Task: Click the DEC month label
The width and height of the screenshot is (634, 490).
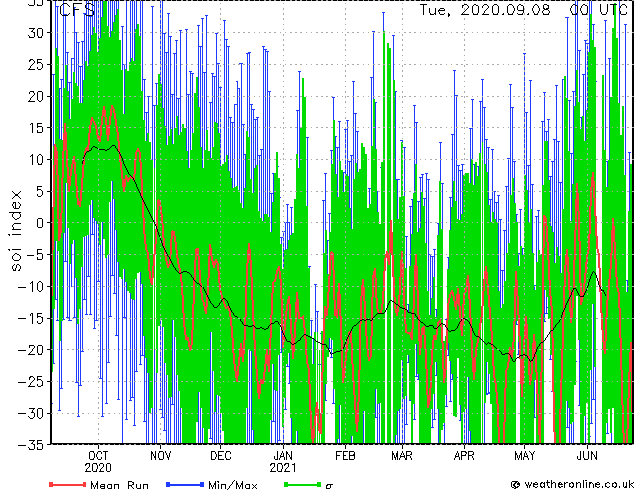Action: click(221, 456)
